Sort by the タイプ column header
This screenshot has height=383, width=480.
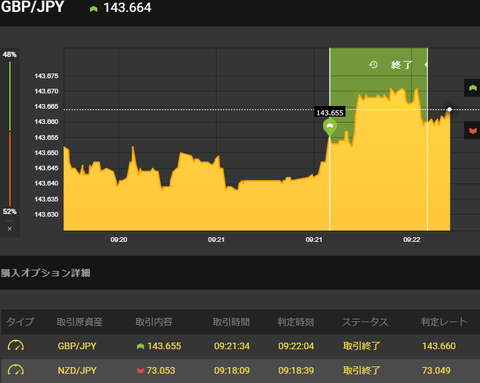tap(20, 322)
